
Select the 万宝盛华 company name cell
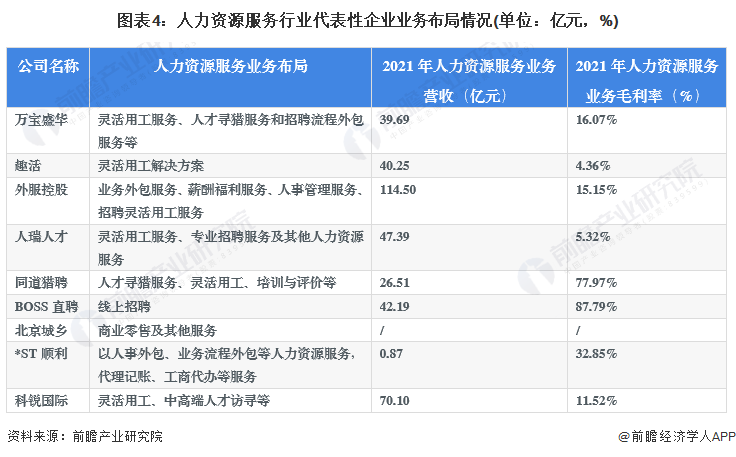click(x=42, y=119)
